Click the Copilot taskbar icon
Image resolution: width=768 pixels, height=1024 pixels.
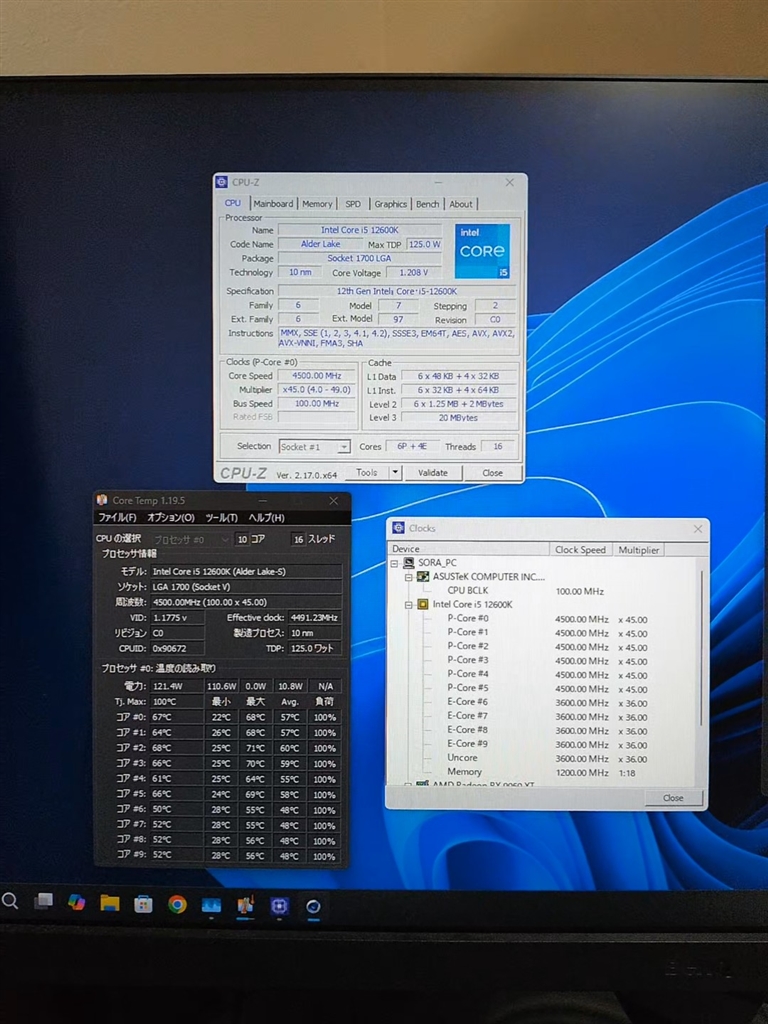coord(76,902)
